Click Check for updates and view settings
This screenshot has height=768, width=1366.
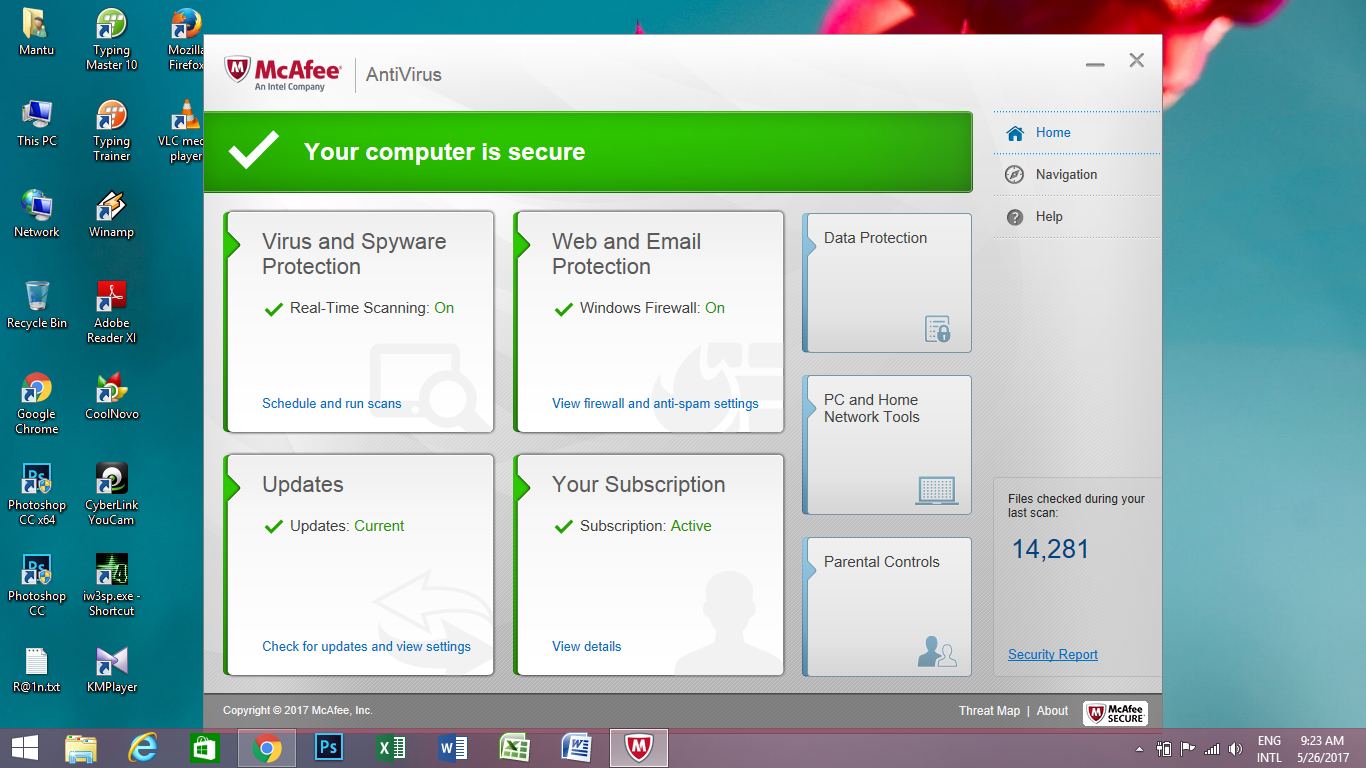coord(366,647)
